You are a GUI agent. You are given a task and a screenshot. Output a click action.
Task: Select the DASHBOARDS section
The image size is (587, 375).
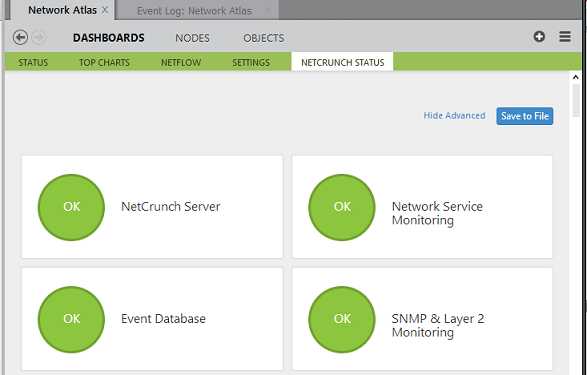coord(109,38)
